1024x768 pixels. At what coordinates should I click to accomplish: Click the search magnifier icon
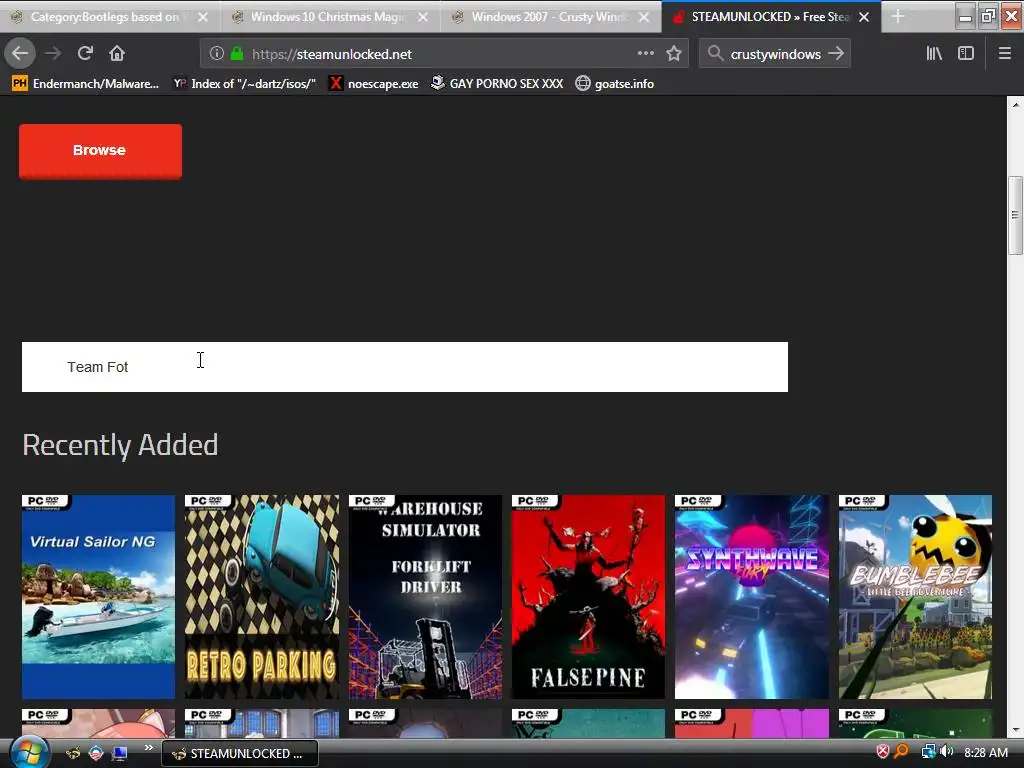715,54
